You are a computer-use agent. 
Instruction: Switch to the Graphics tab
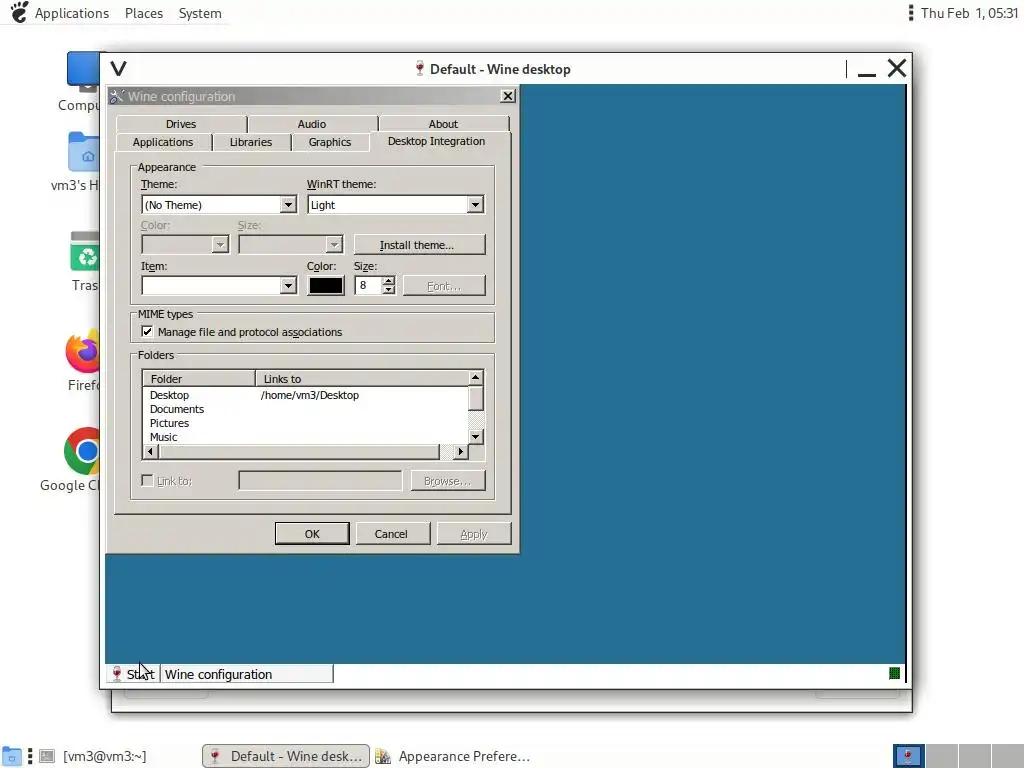[330, 142]
